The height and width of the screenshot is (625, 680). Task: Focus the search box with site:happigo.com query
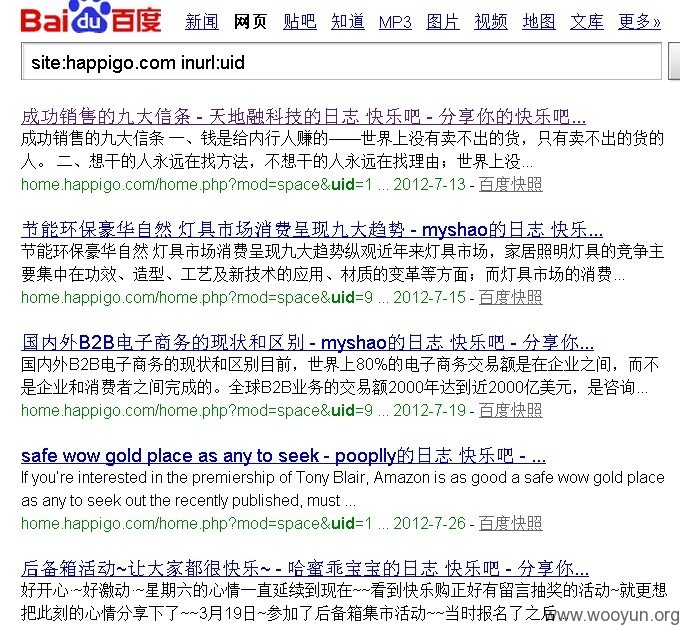pyautogui.click(x=341, y=61)
